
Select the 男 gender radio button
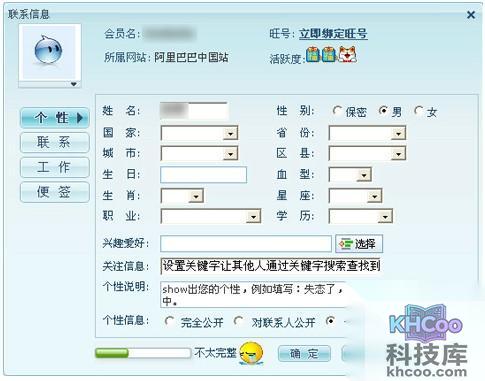click(383, 110)
